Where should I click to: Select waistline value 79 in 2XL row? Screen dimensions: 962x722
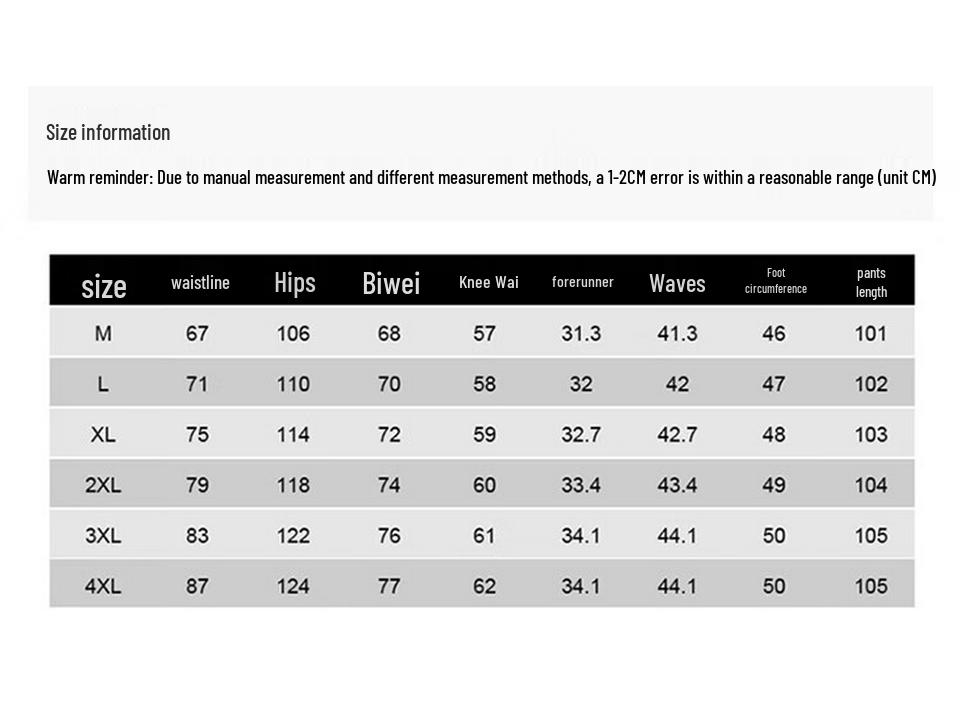(x=197, y=485)
